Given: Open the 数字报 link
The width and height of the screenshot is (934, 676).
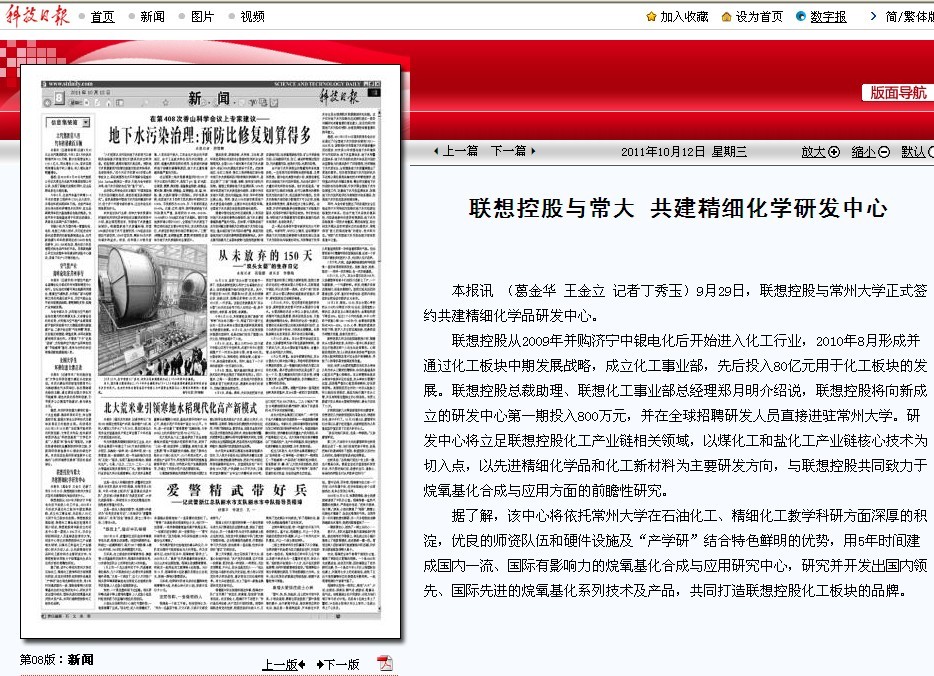Looking at the screenshot, I should coord(829,17).
